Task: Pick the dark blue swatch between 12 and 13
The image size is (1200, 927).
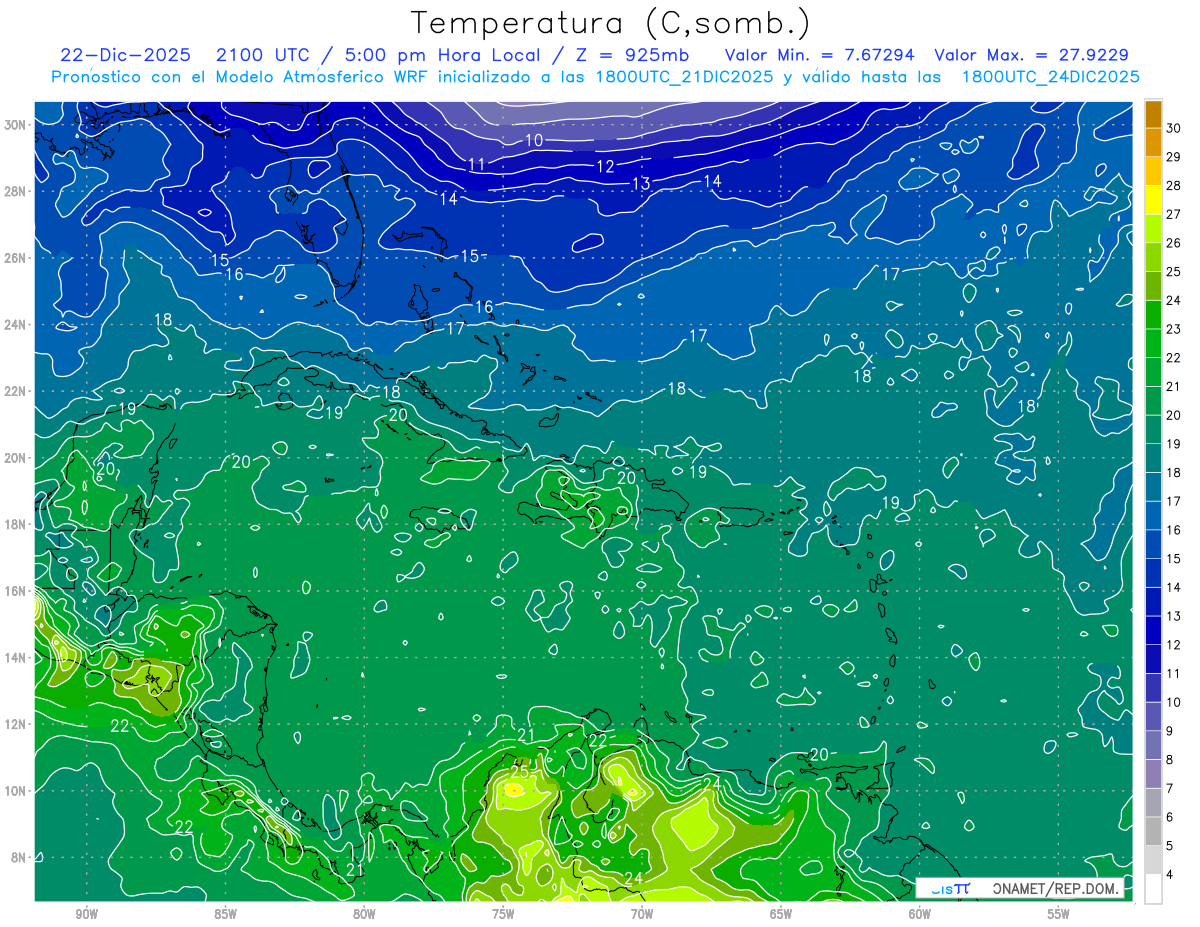Action: click(x=1153, y=630)
